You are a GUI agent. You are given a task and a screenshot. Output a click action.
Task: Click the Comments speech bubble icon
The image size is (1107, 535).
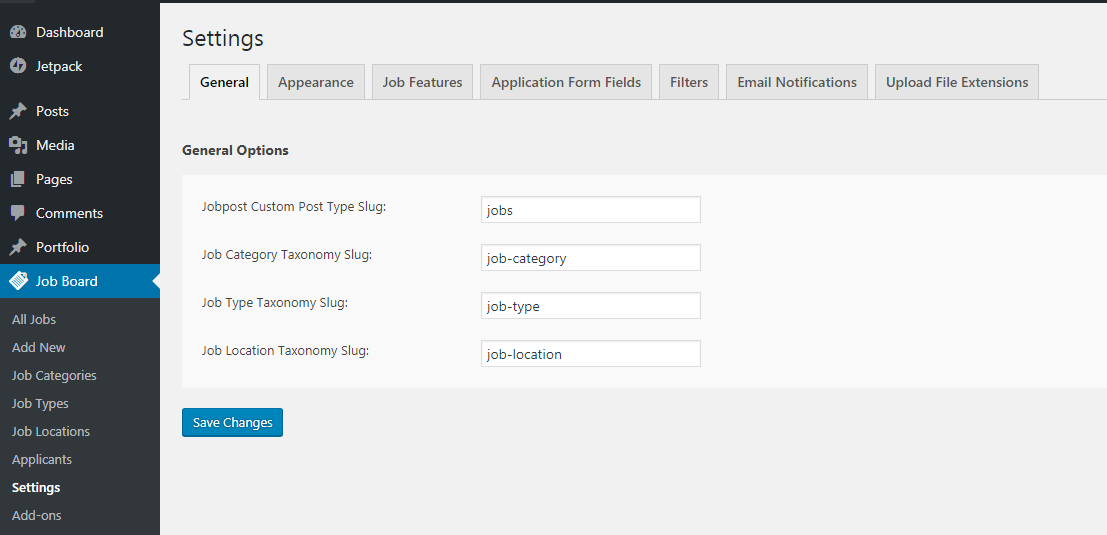pos(18,213)
